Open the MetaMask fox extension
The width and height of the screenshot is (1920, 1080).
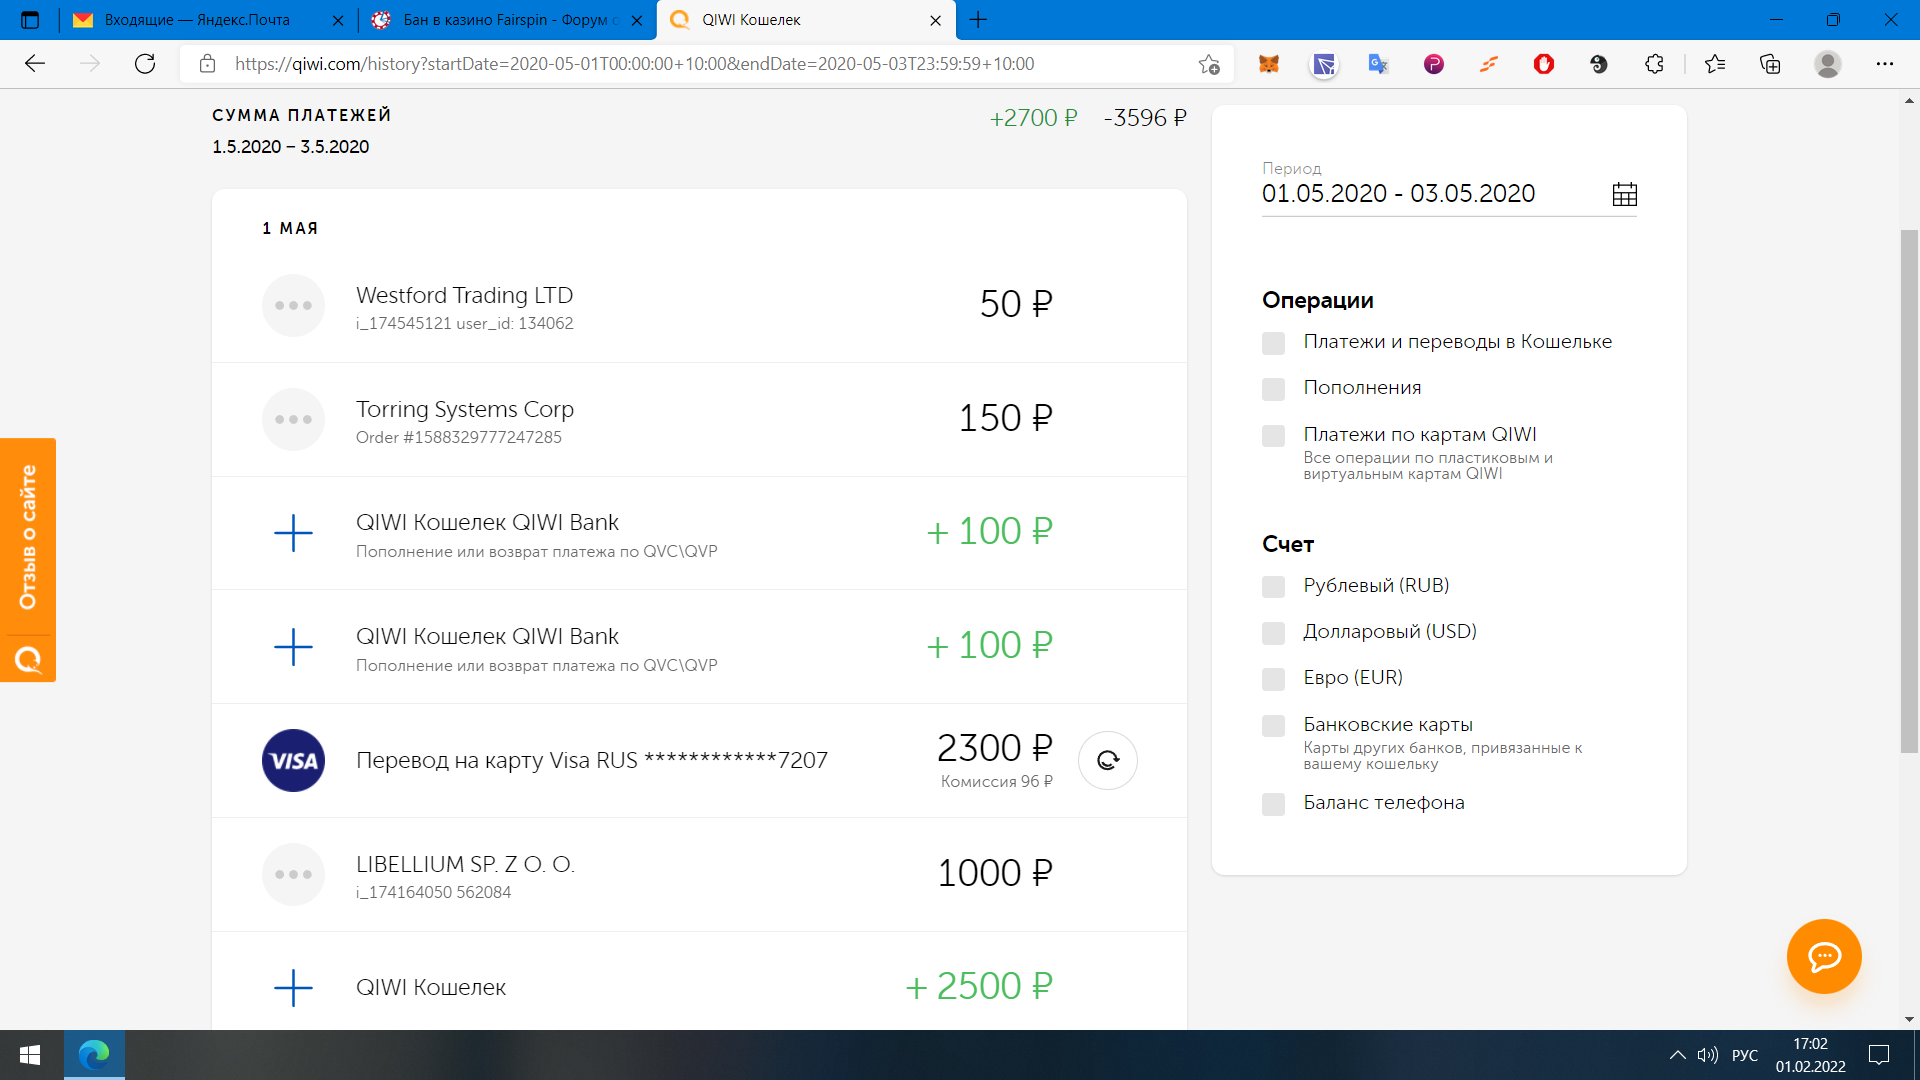point(1269,64)
